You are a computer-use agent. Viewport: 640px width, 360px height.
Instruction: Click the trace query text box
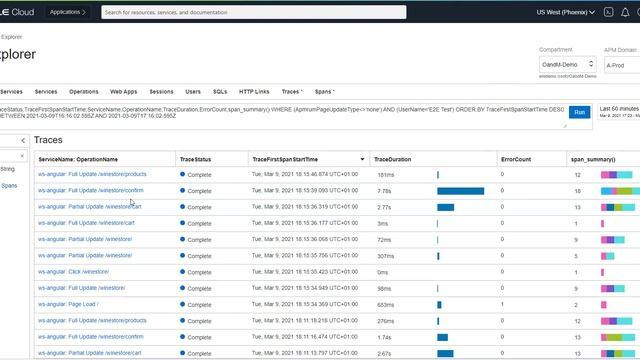(x=282, y=116)
